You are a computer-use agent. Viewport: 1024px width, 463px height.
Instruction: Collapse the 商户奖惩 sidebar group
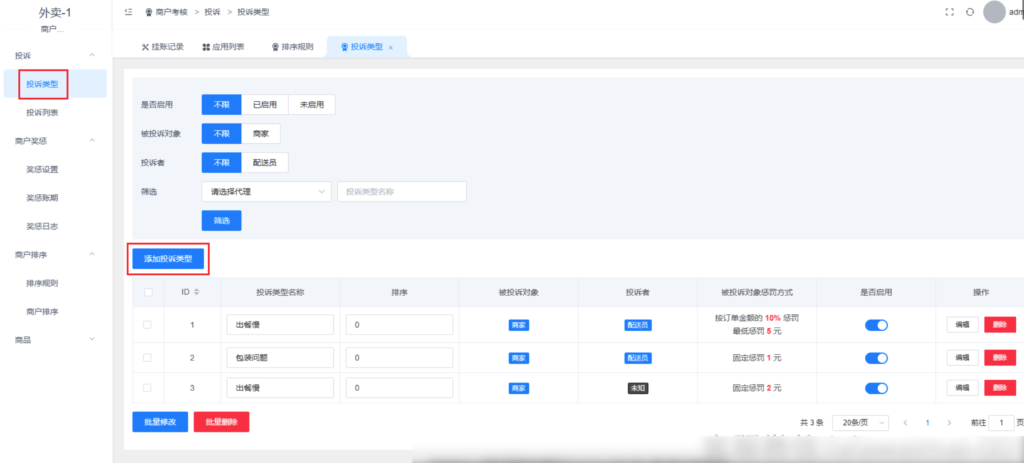[93, 141]
